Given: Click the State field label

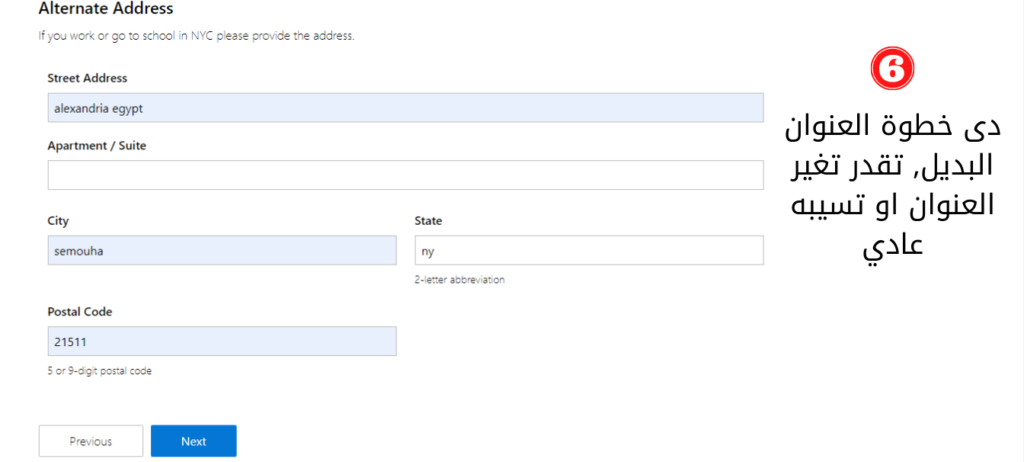Looking at the screenshot, I should click(x=428, y=222).
